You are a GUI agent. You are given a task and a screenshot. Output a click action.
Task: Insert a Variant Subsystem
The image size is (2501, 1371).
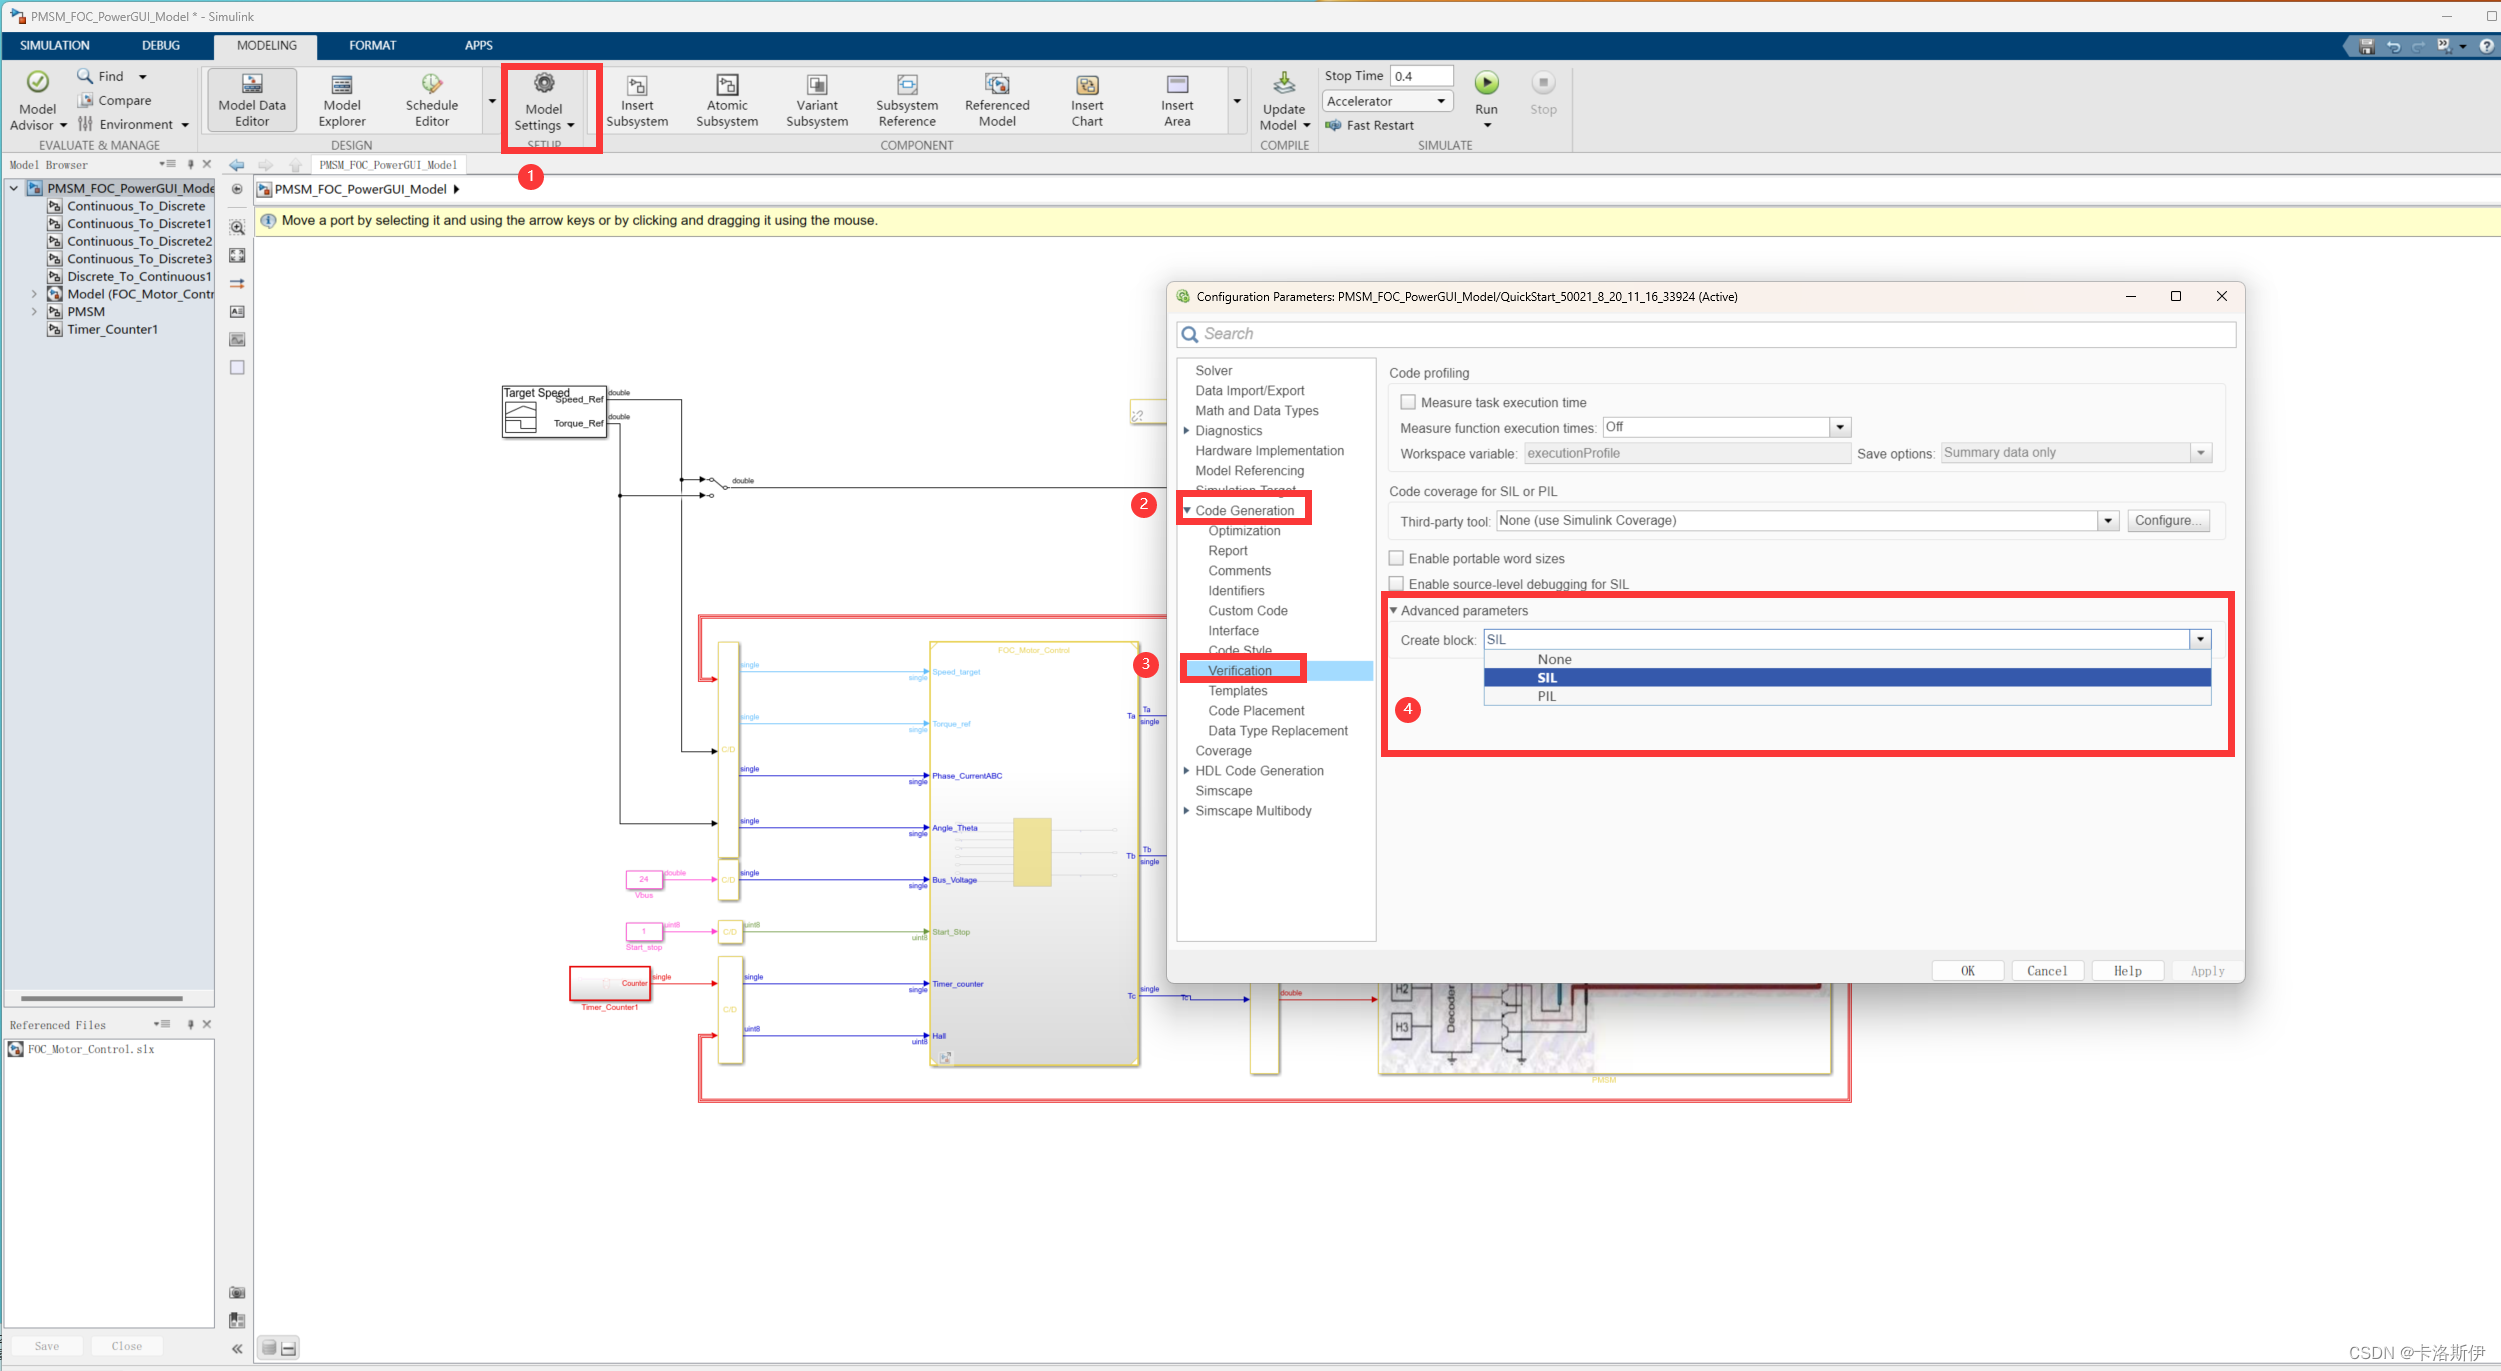pyautogui.click(x=817, y=100)
